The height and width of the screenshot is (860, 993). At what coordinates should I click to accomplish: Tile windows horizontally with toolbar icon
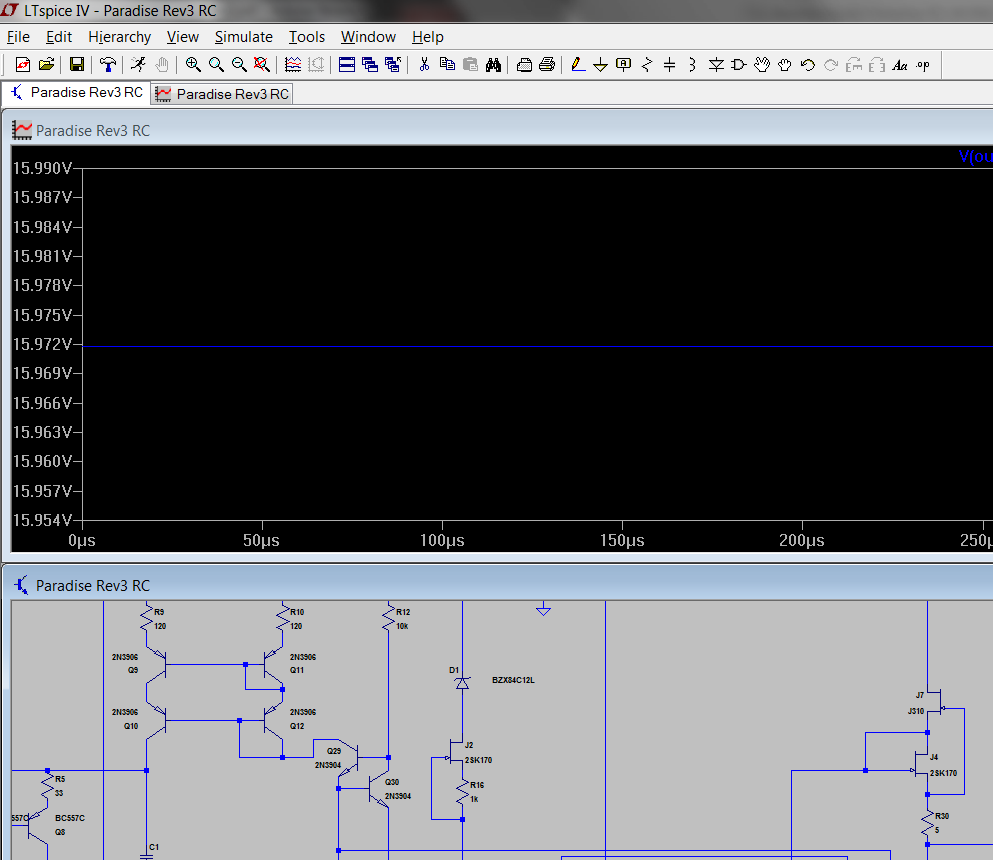346,65
